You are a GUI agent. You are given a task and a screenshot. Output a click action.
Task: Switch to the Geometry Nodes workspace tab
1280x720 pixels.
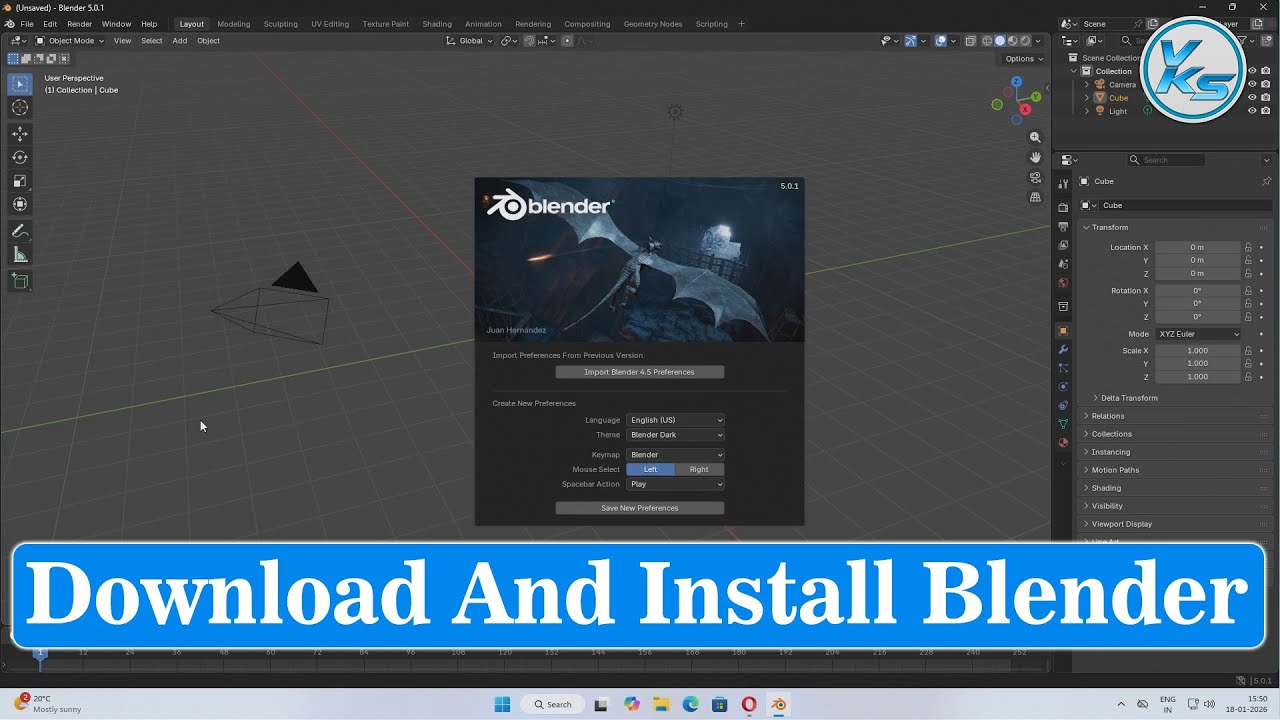(653, 24)
